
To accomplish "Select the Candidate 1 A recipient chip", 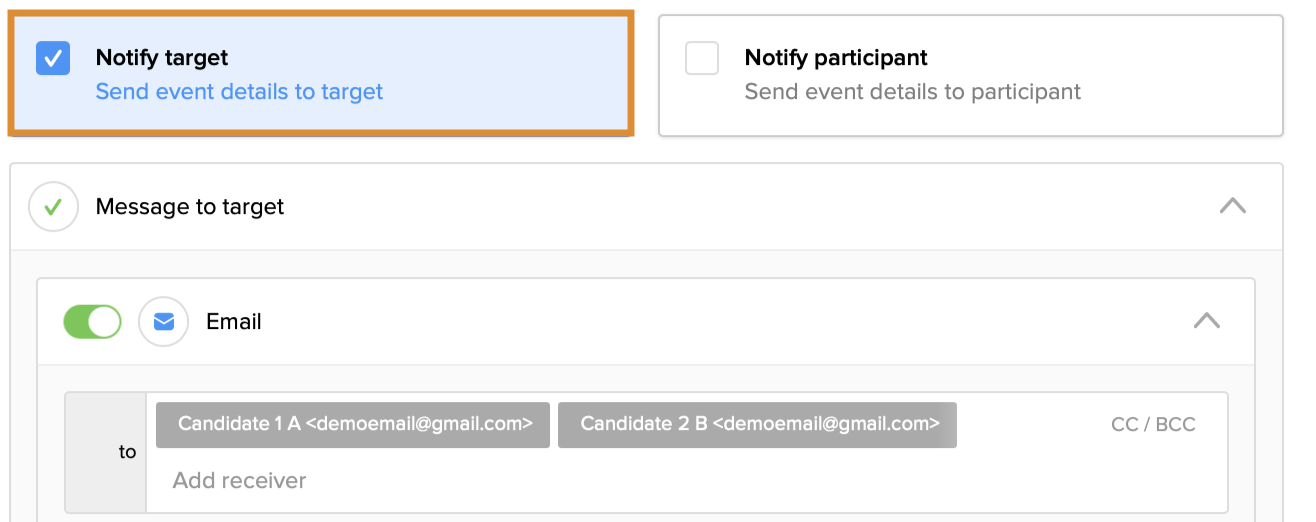I will 353,424.
